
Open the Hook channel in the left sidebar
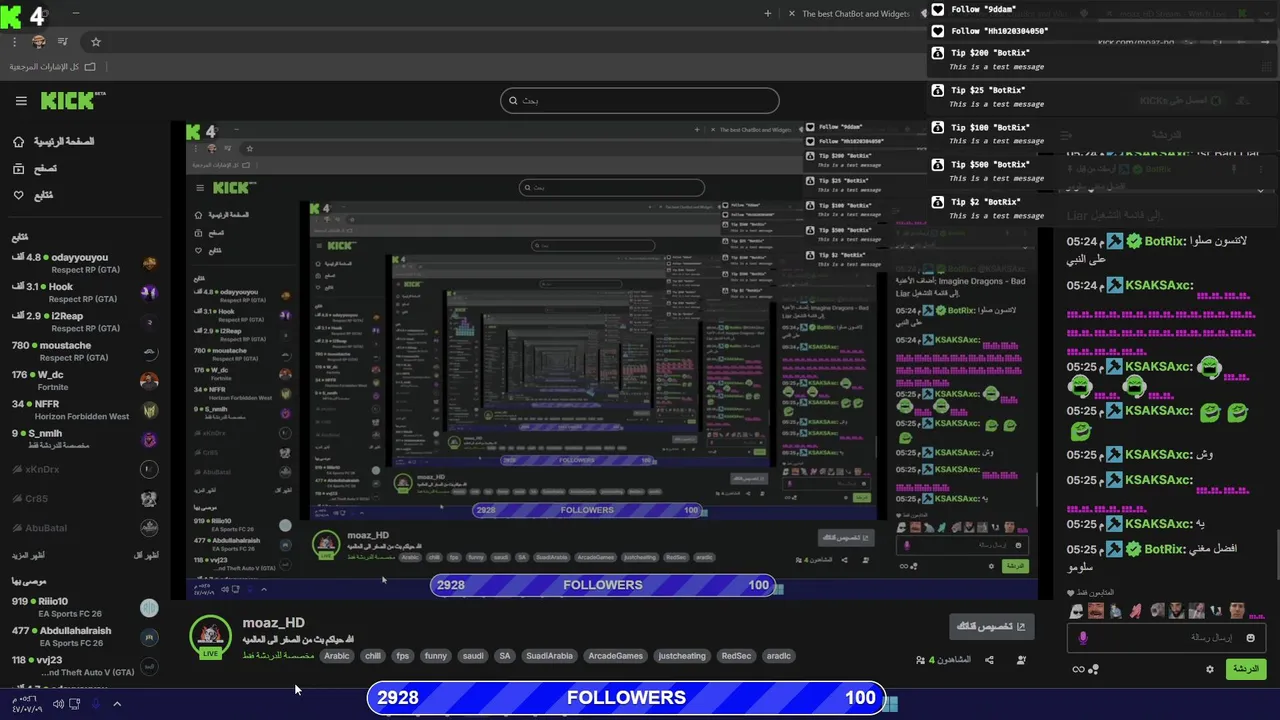click(x=84, y=292)
